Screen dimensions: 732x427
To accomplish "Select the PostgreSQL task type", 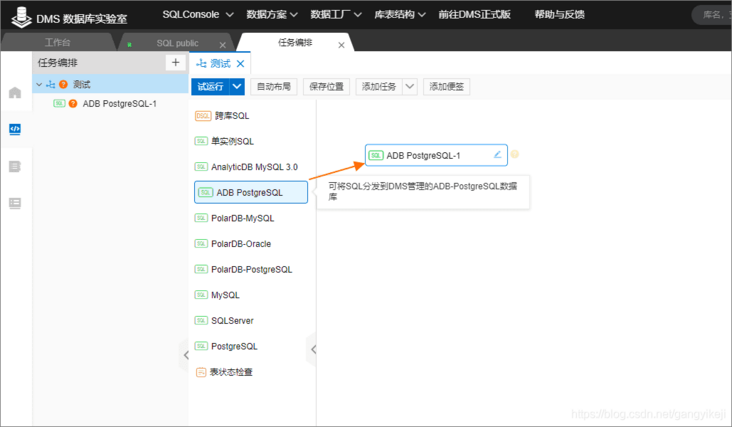I will 226,346.
